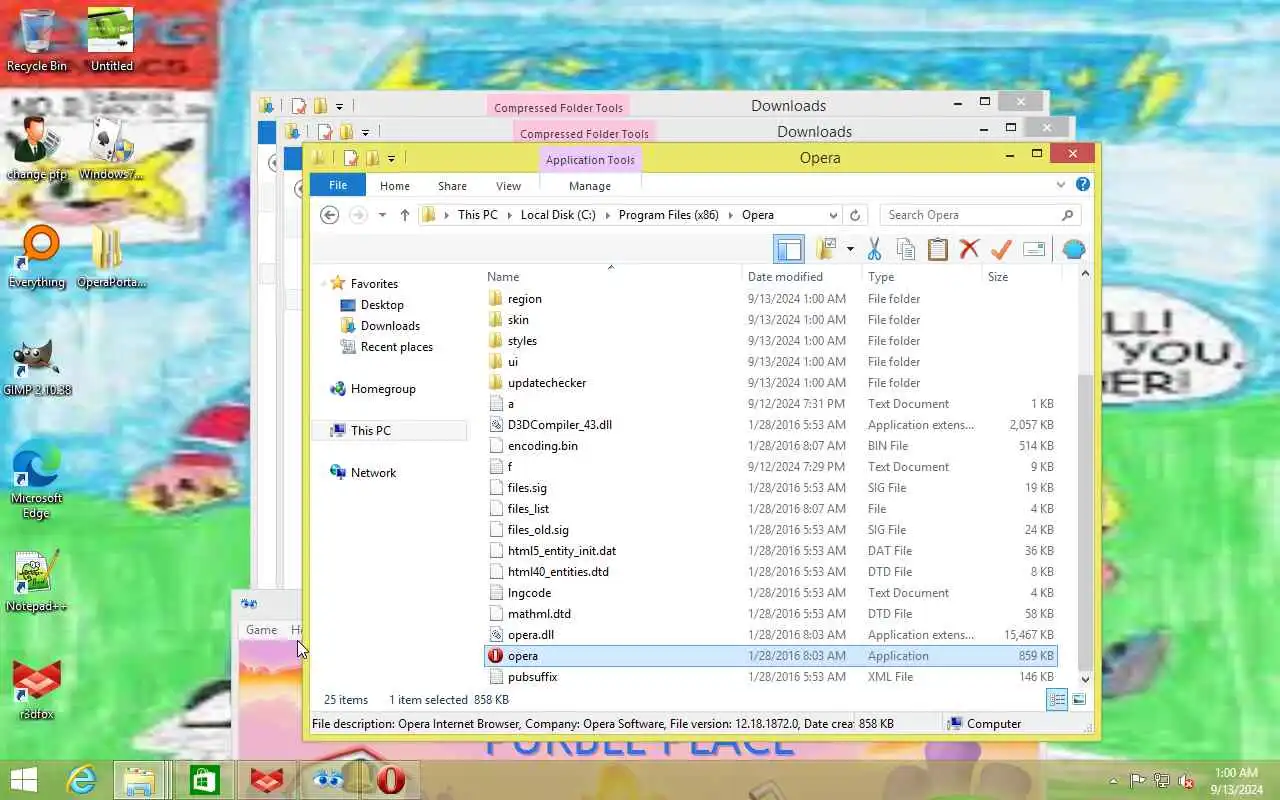Switch to Large icons view with the status bar button
This screenshot has width=1280, height=800.
(x=1079, y=700)
